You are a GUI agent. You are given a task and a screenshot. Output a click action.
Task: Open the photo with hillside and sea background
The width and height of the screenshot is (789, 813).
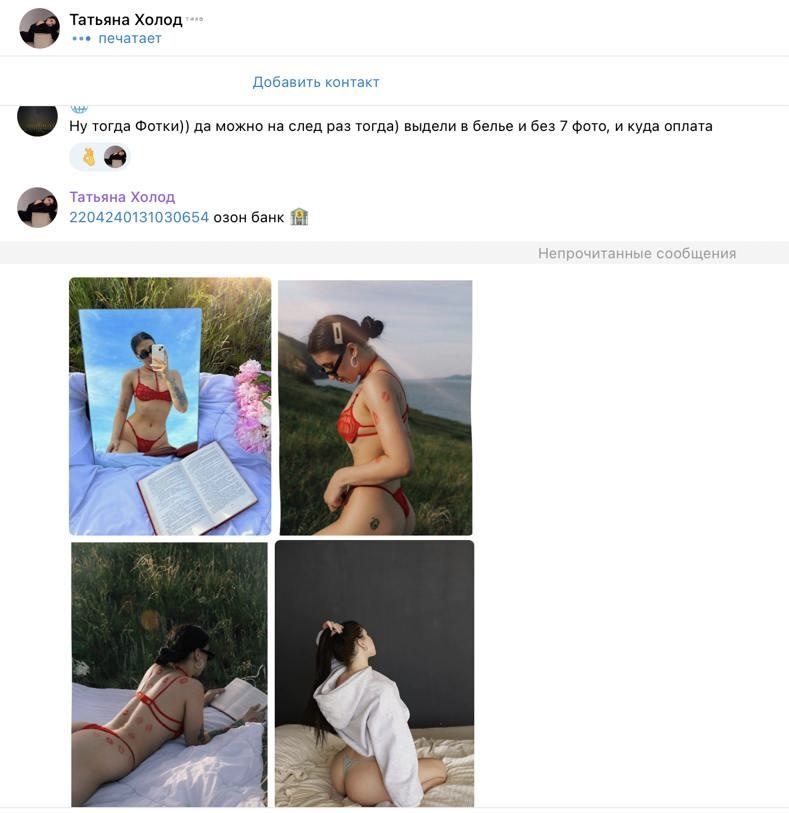coord(375,408)
